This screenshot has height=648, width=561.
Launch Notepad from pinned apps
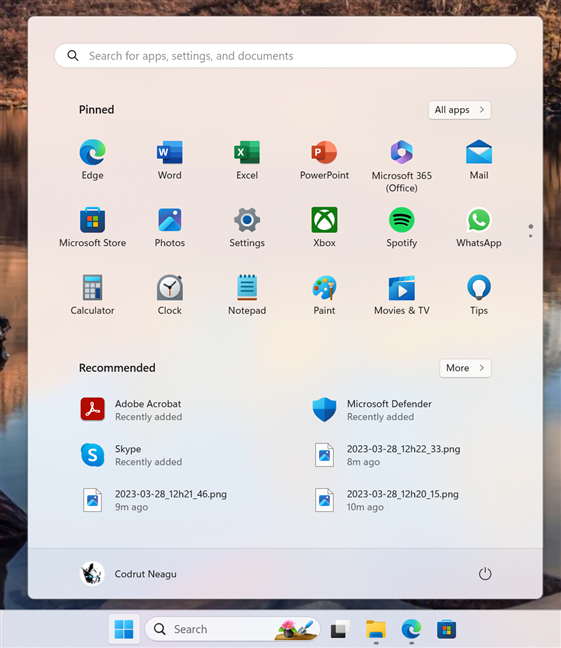(247, 295)
